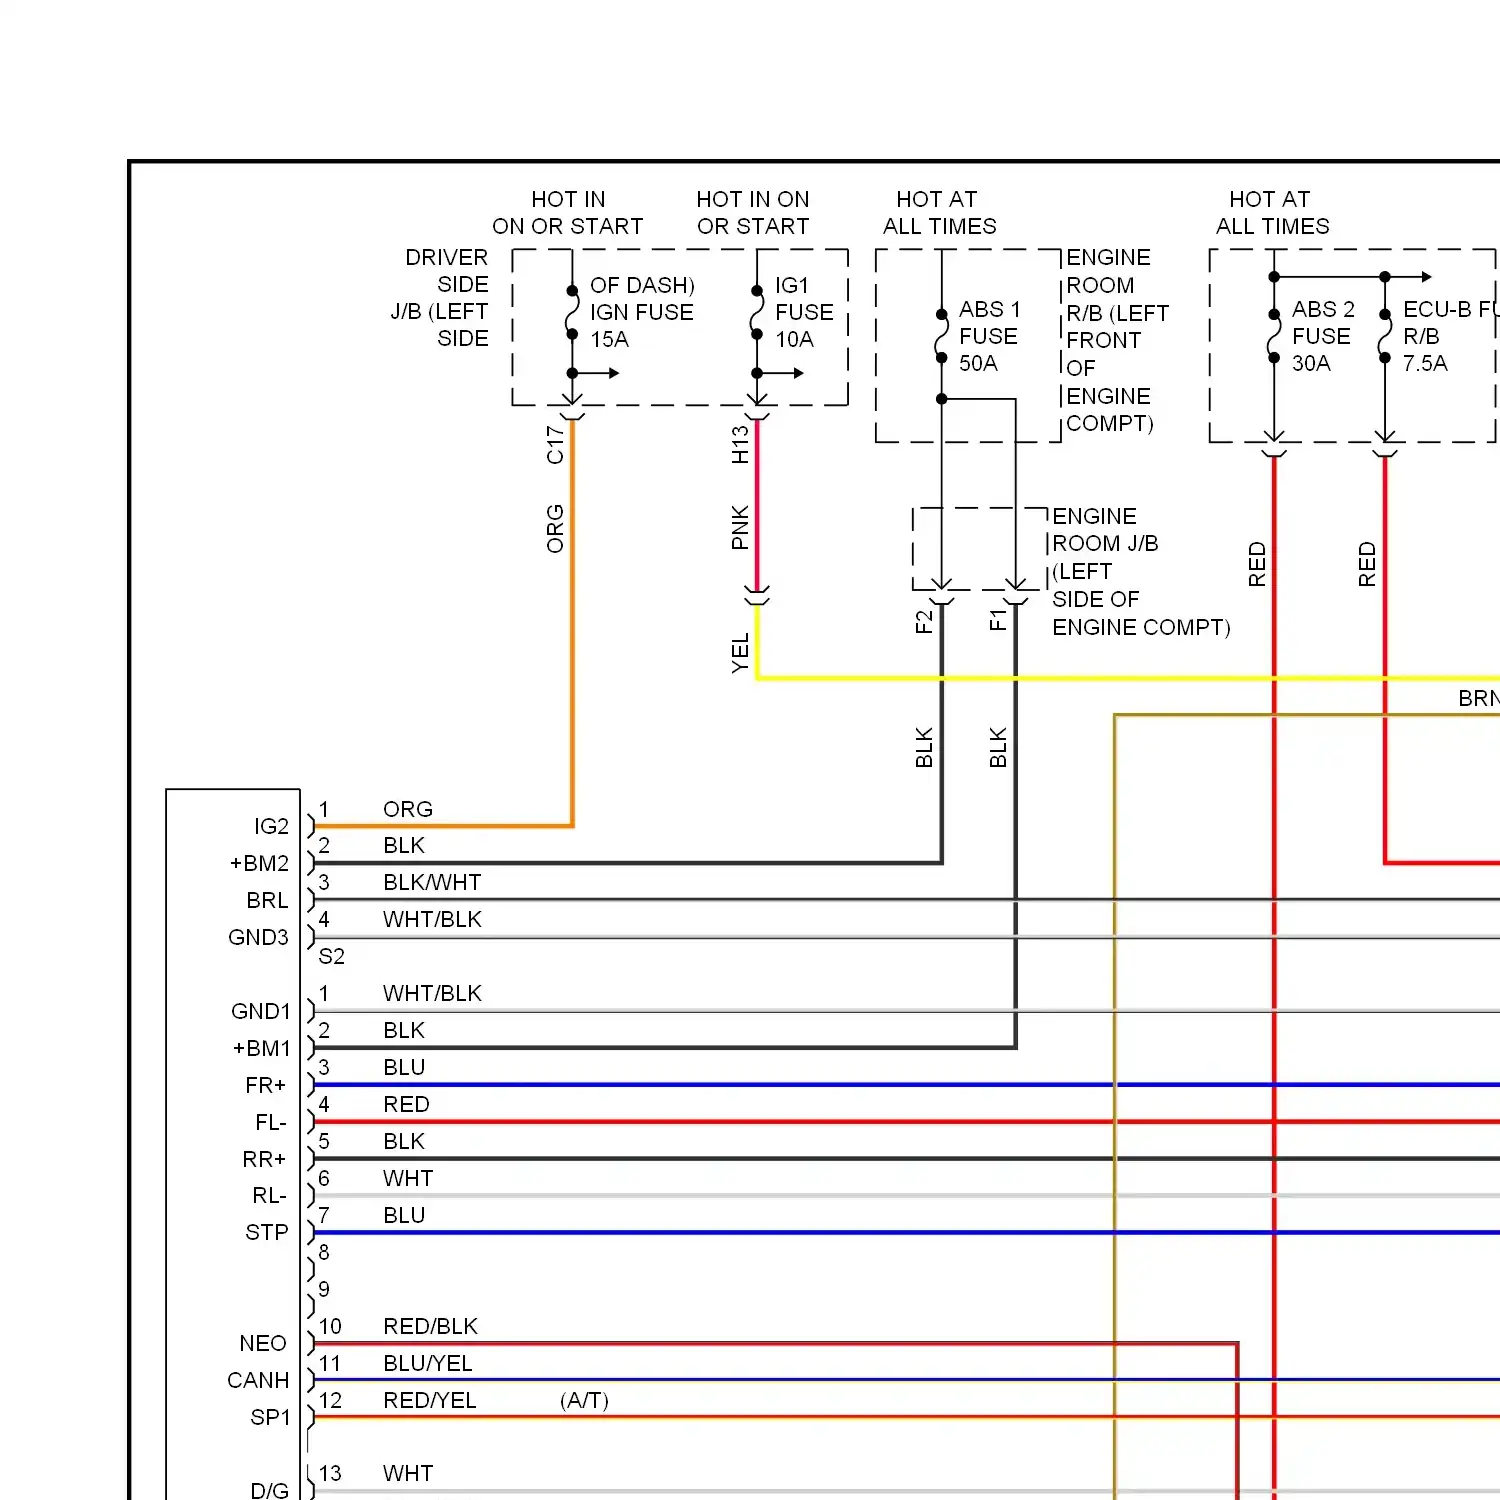The height and width of the screenshot is (1500, 1500).
Task: Select the BLK/WHT wire color text
Action: click(x=432, y=882)
